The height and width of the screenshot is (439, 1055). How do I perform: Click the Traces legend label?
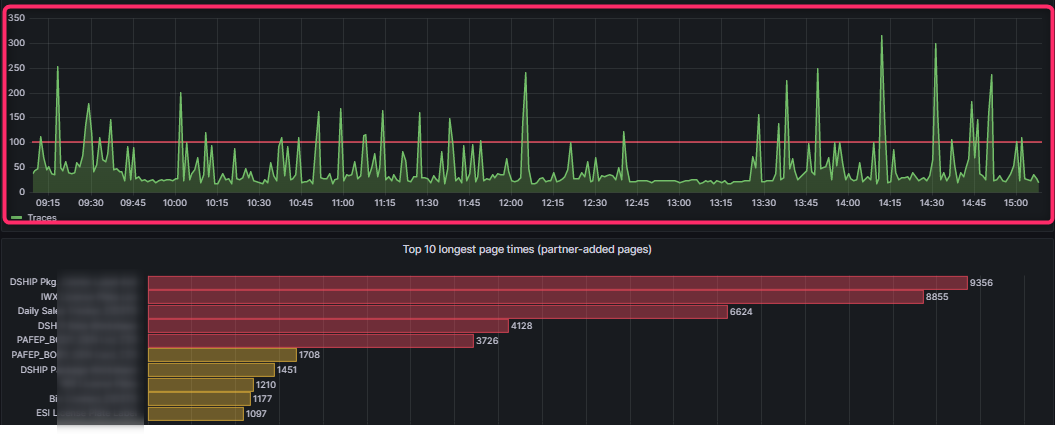click(x=42, y=217)
